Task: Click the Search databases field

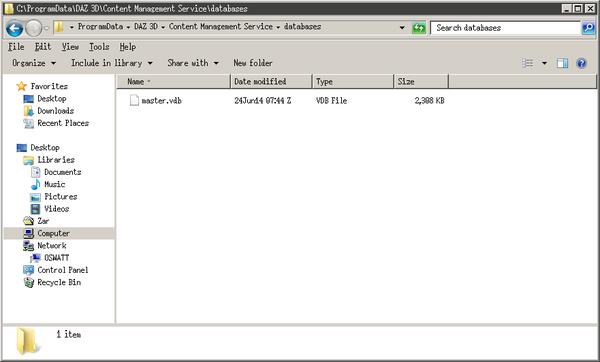Action: pyautogui.click(x=505, y=28)
